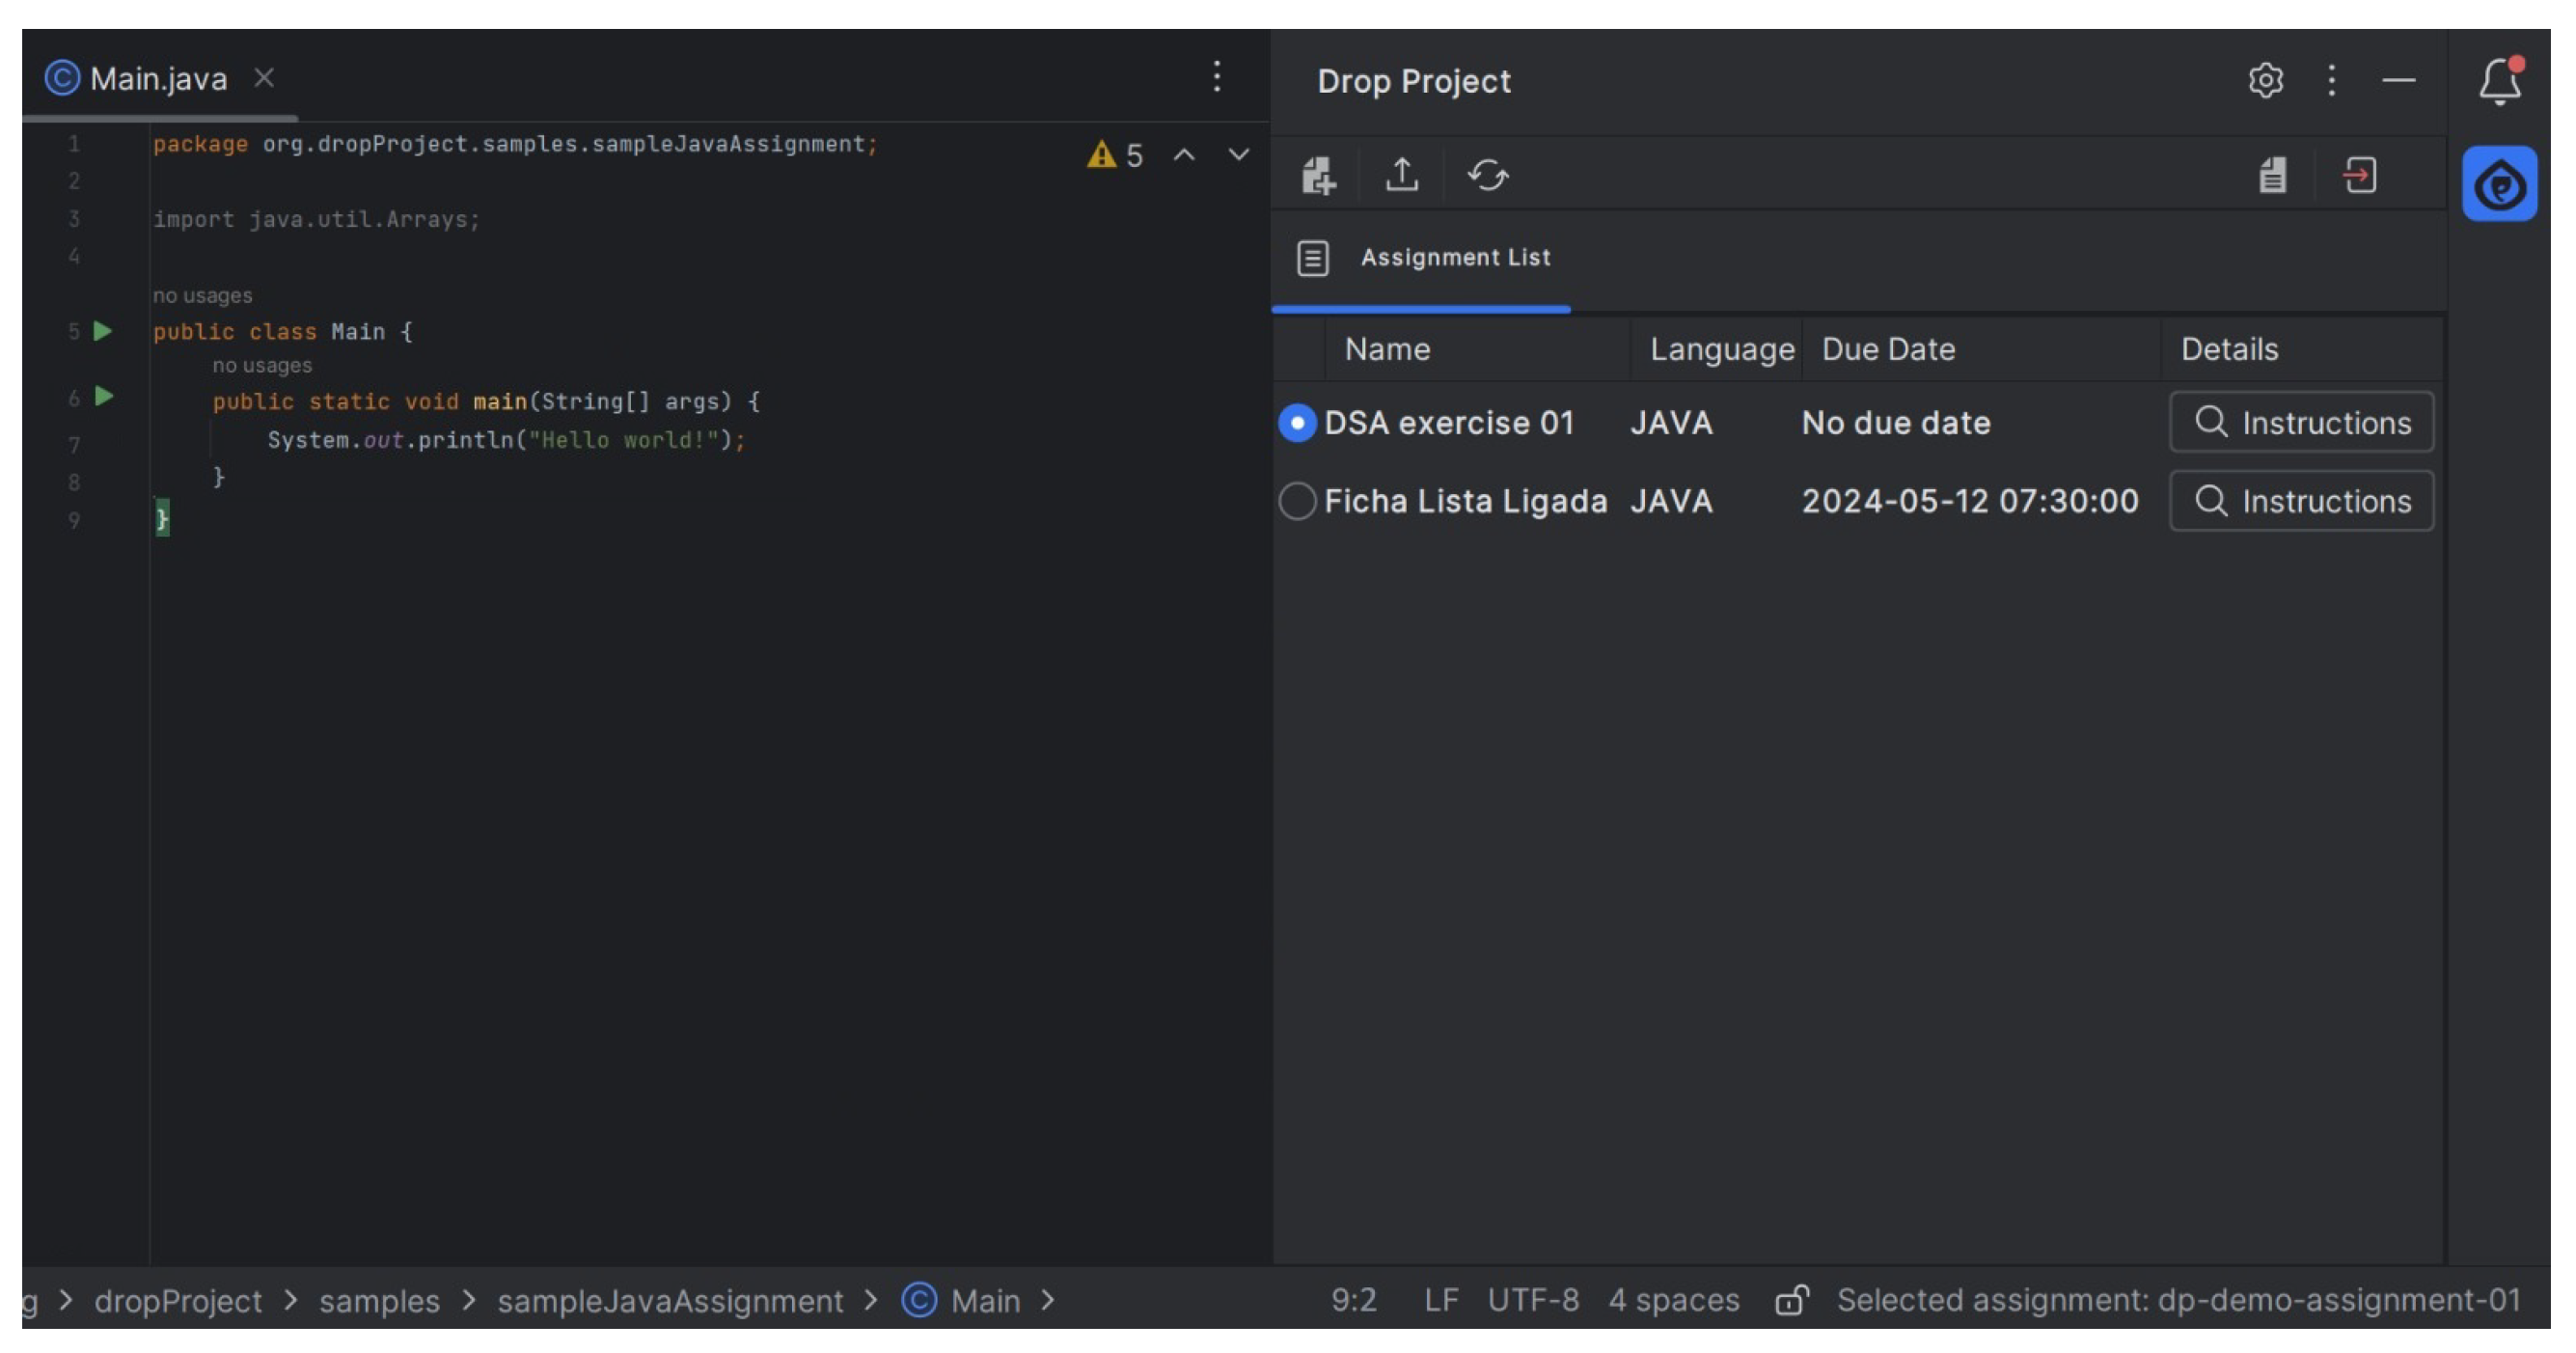Open the notifications bell
Viewport: 2576px width, 1353px height.
[2499, 81]
